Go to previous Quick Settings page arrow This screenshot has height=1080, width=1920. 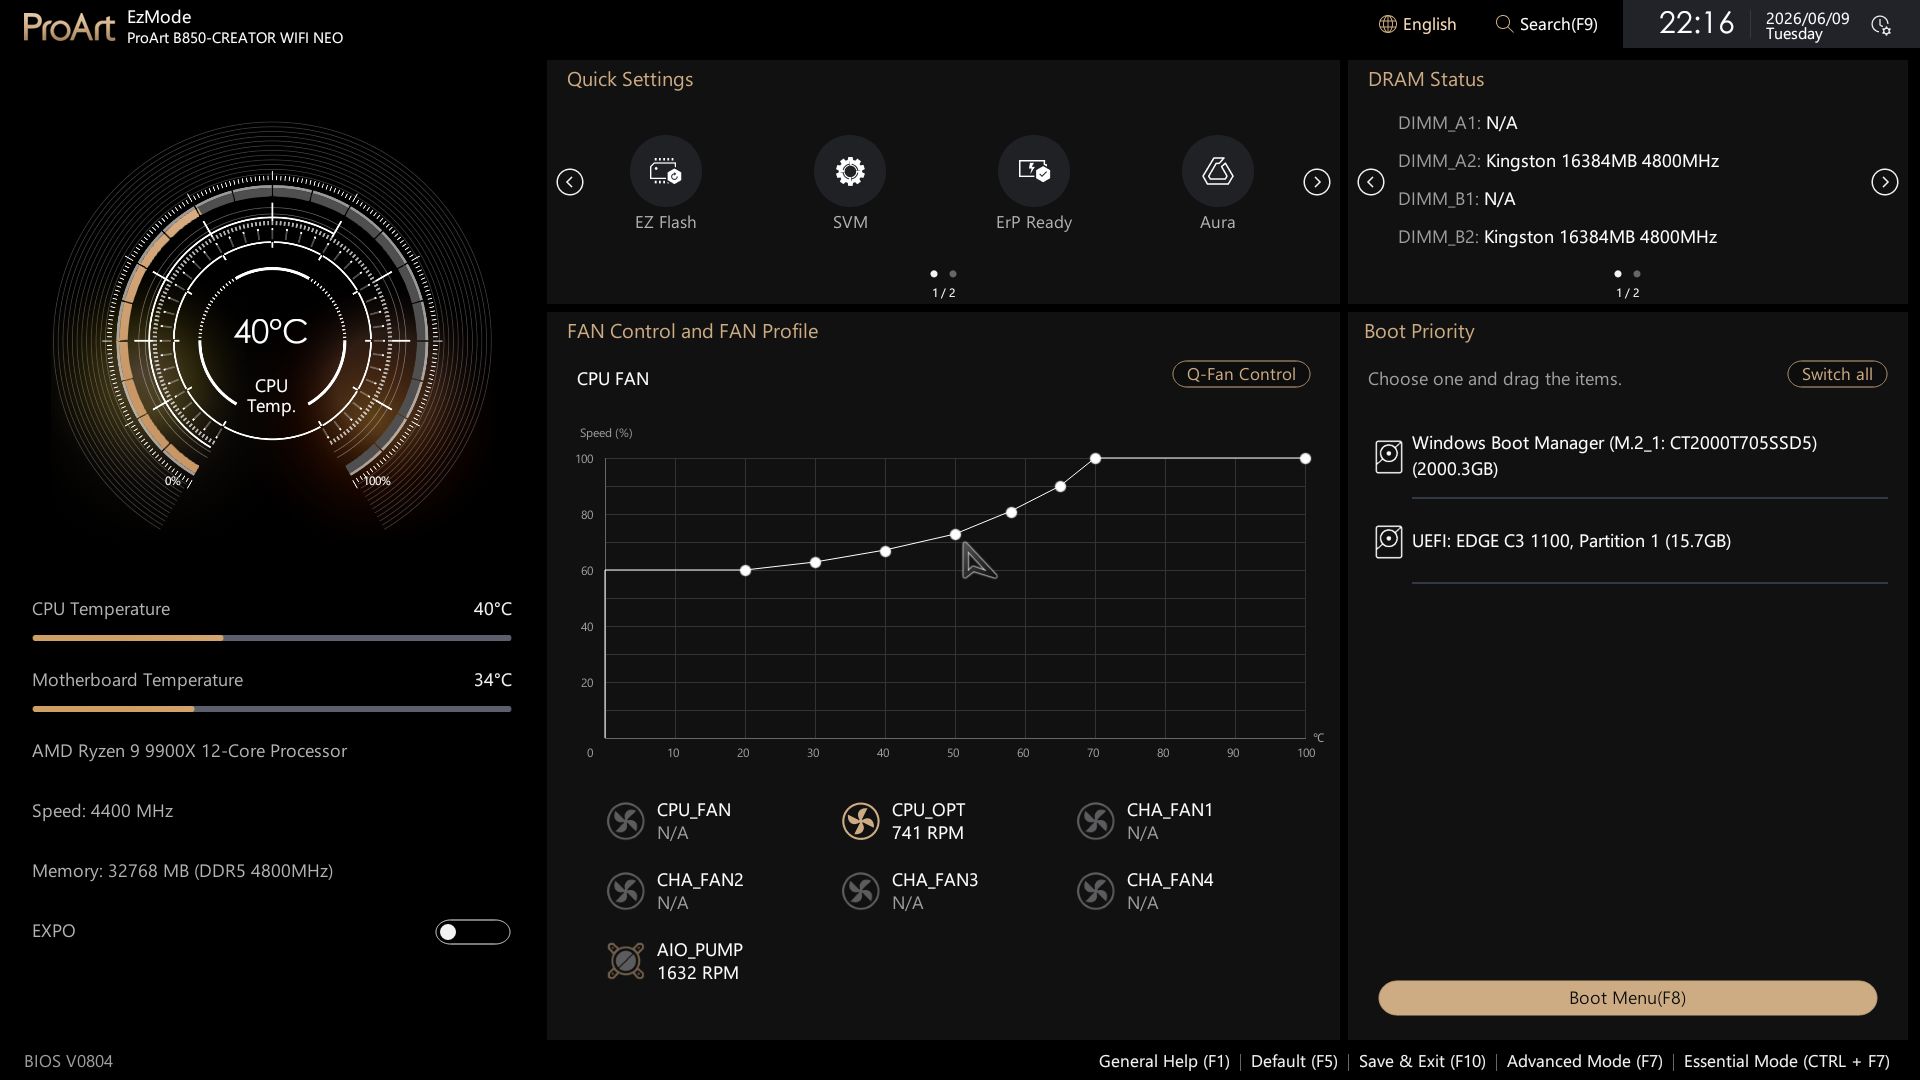pos(570,182)
